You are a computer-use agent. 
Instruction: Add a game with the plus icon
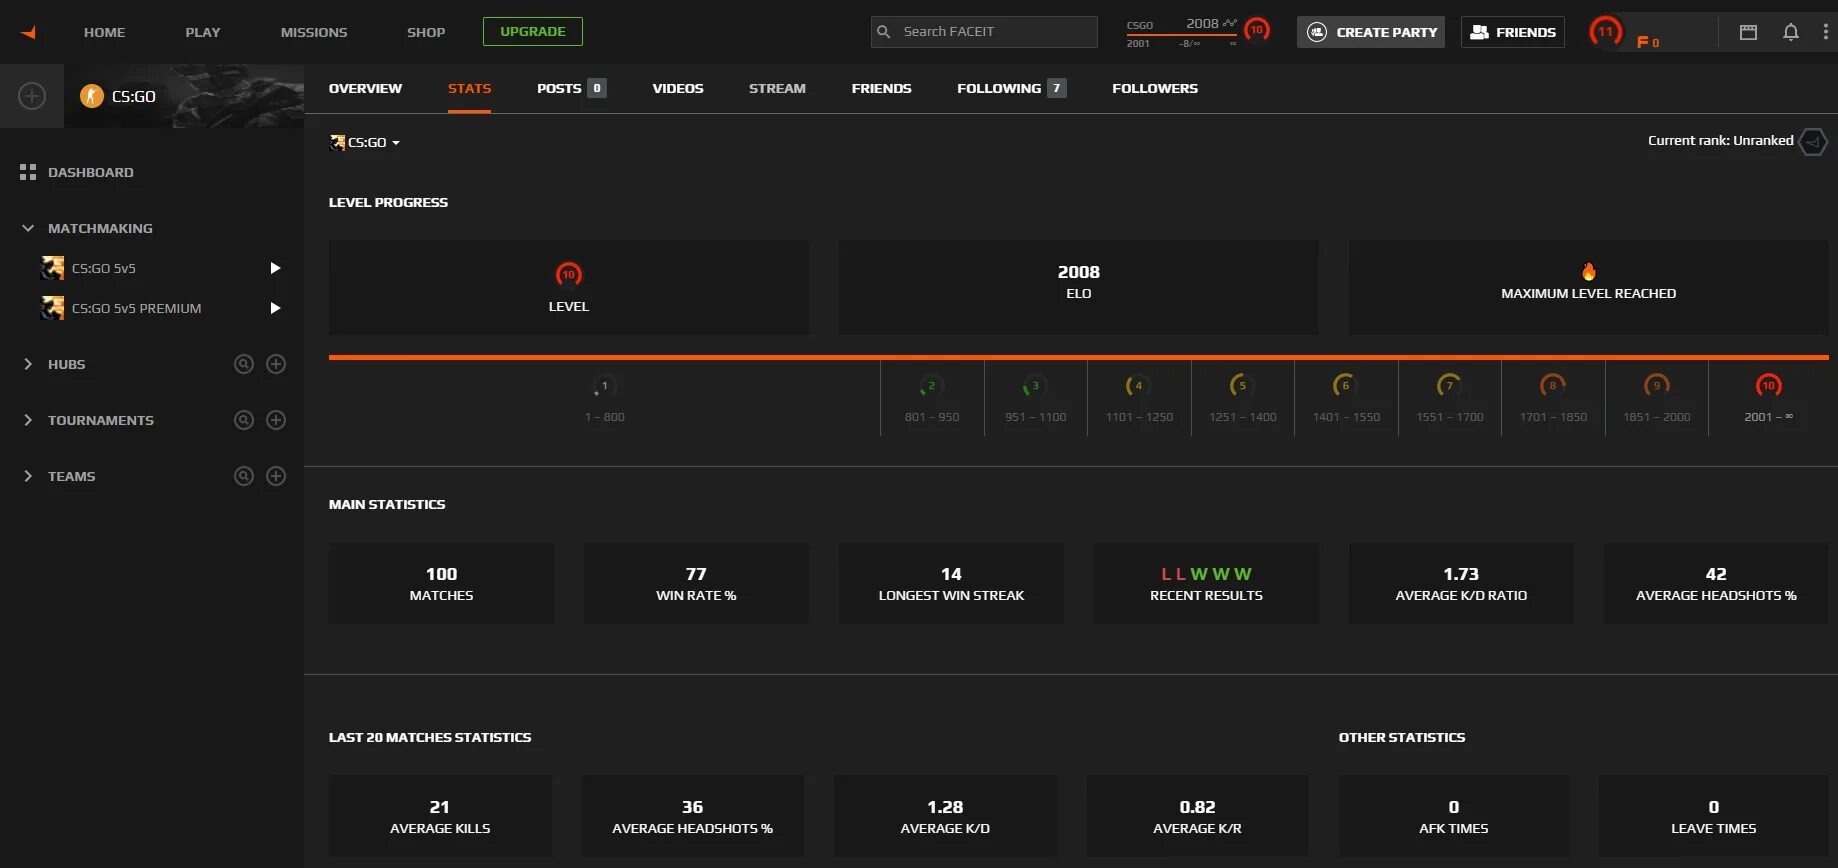[x=32, y=96]
